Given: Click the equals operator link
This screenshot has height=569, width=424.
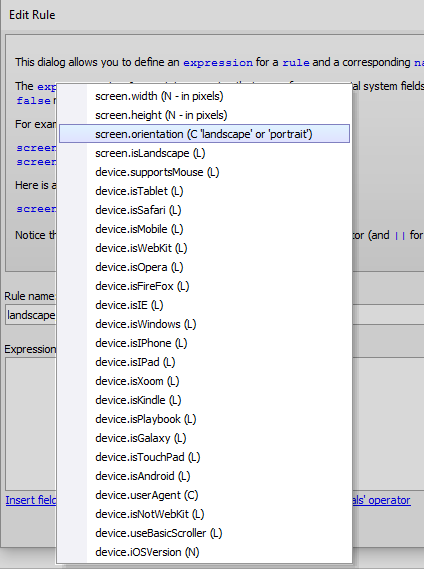Looking at the screenshot, I should coord(381,500).
